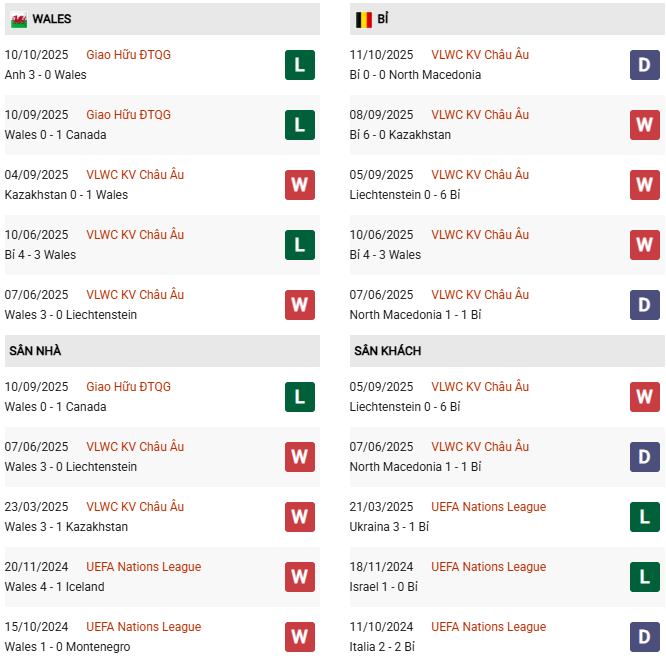Click the W badge for Wales 4 - 1 Iceland
This screenshot has width=666, height=660.
pos(300,577)
